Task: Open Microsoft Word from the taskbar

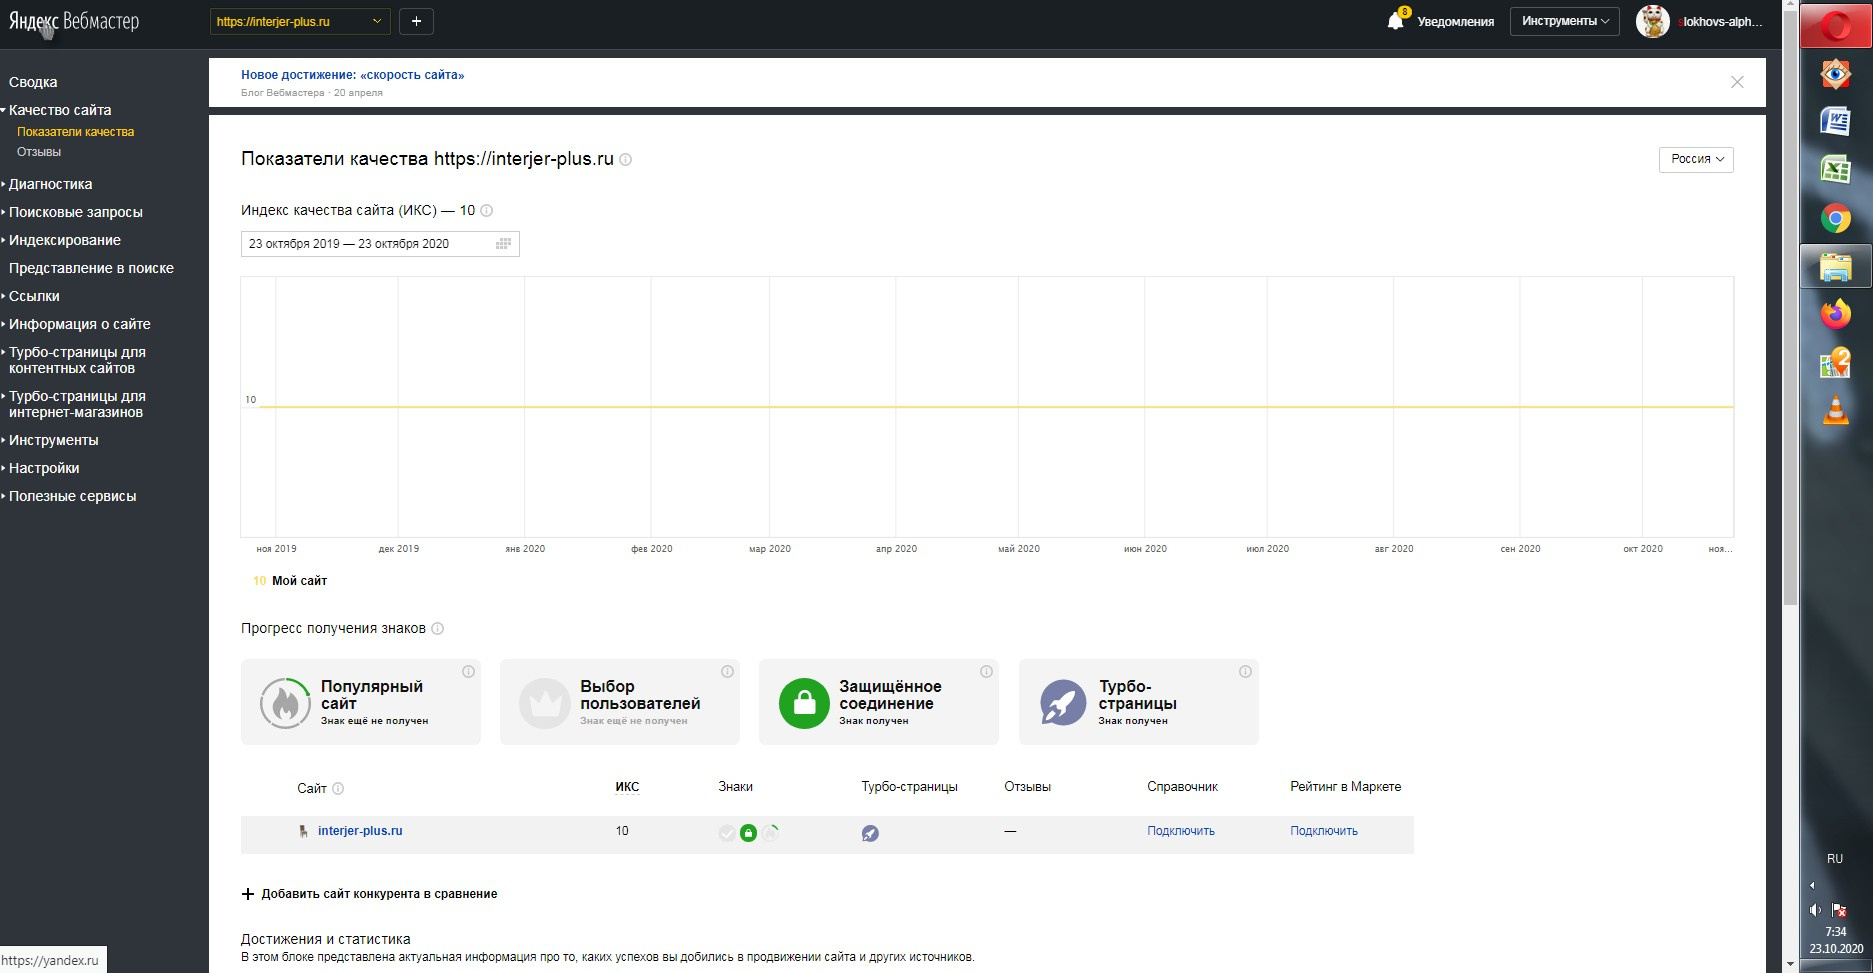Action: click(1835, 121)
